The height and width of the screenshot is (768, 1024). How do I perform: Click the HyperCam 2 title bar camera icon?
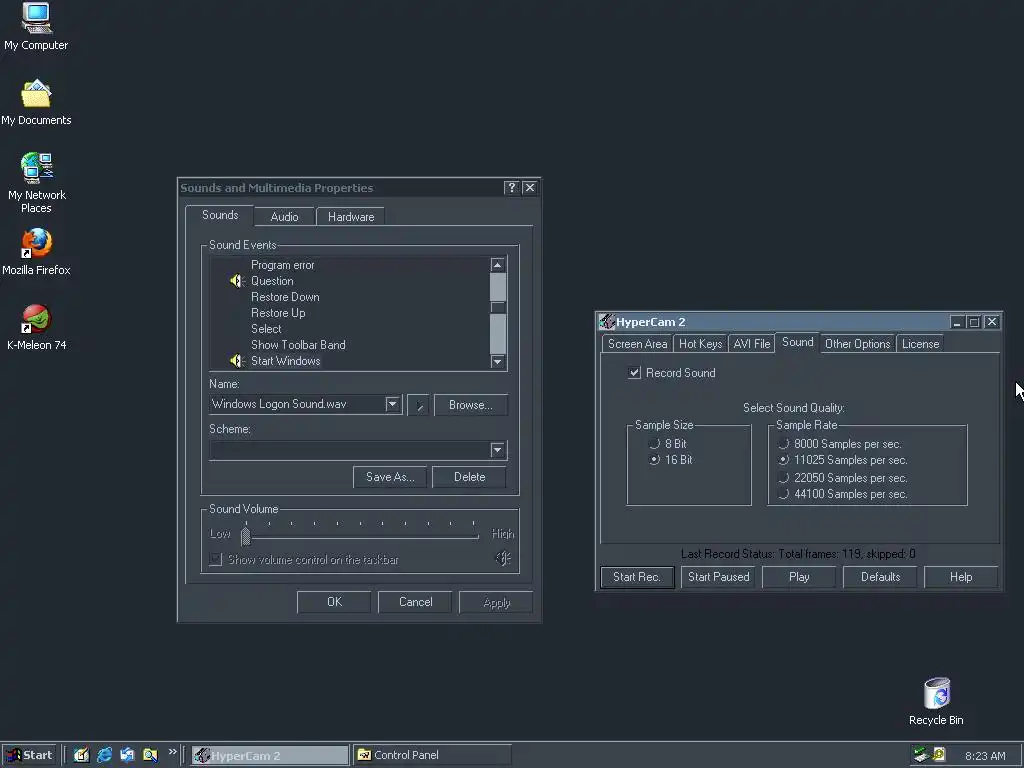pyautogui.click(x=607, y=322)
